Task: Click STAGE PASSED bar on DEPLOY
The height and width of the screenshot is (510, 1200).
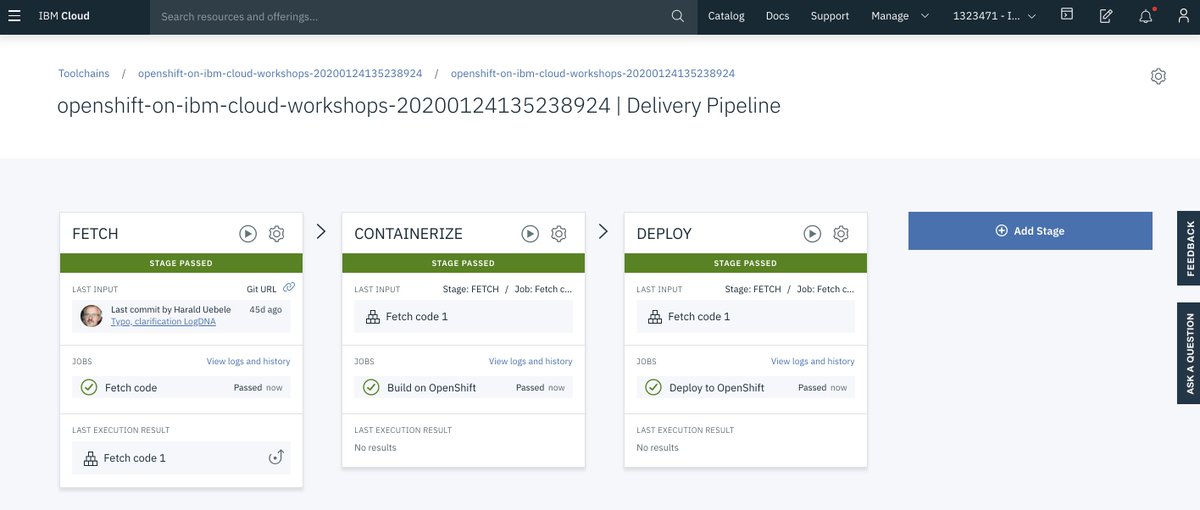Action: pos(745,263)
